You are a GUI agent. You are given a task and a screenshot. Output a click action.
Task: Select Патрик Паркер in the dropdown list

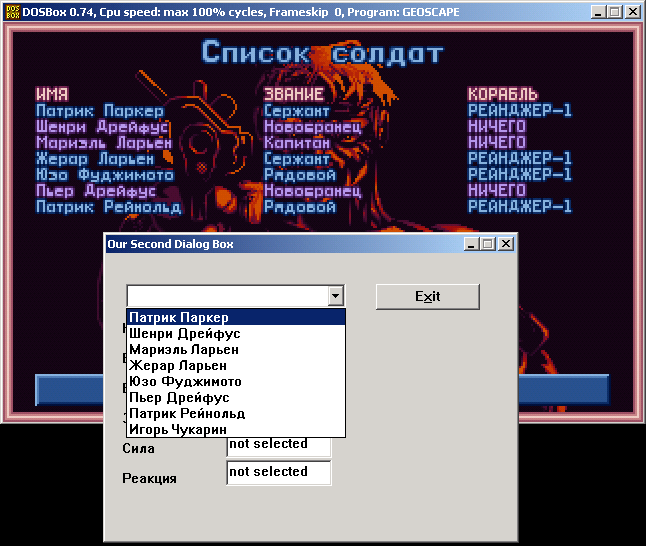236,317
